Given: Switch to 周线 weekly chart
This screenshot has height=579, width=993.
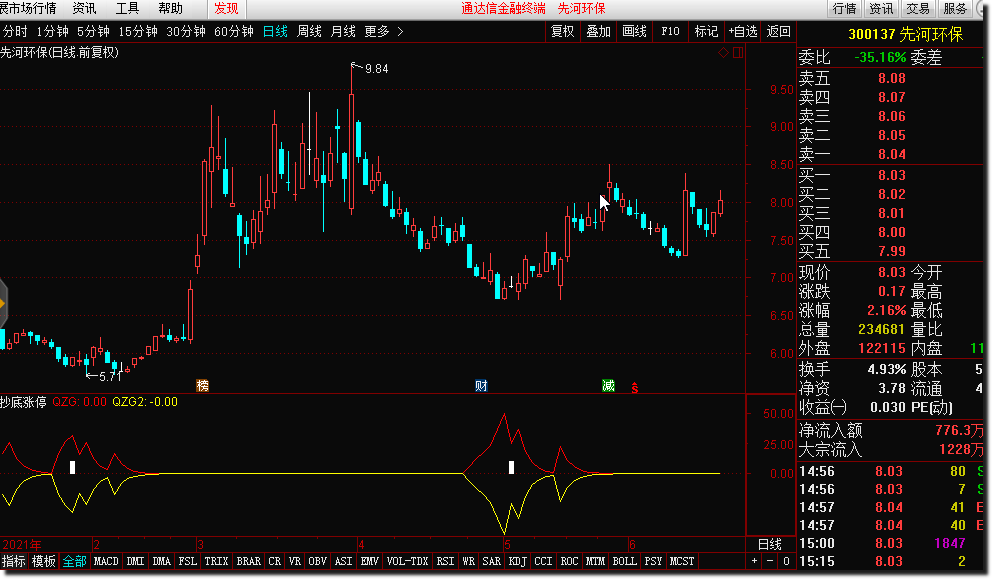Looking at the screenshot, I should pos(310,31).
